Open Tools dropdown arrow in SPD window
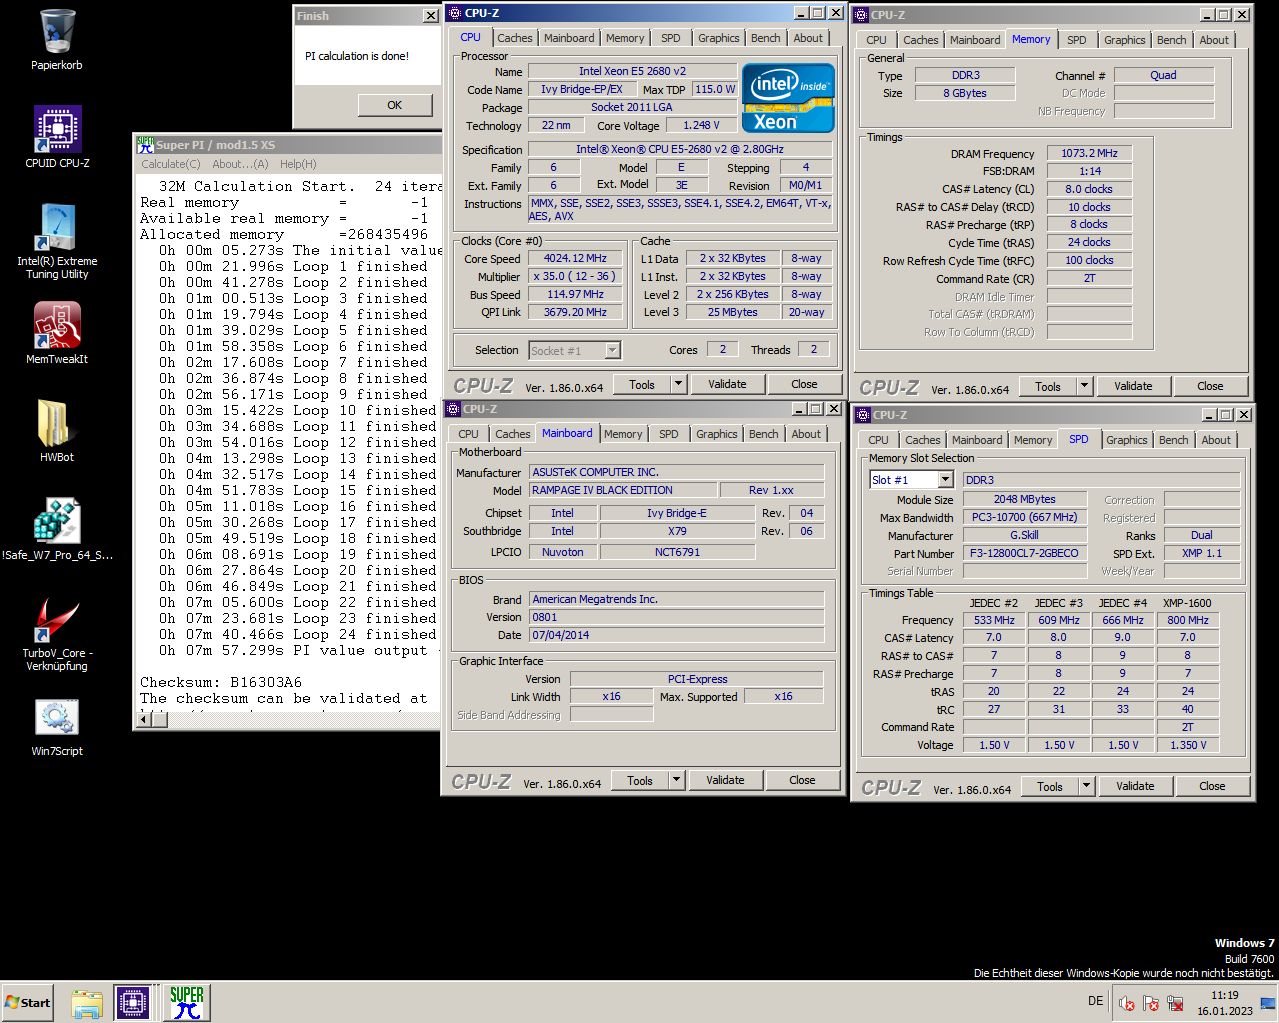This screenshot has width=1279, height=1023. (1086, 786)
